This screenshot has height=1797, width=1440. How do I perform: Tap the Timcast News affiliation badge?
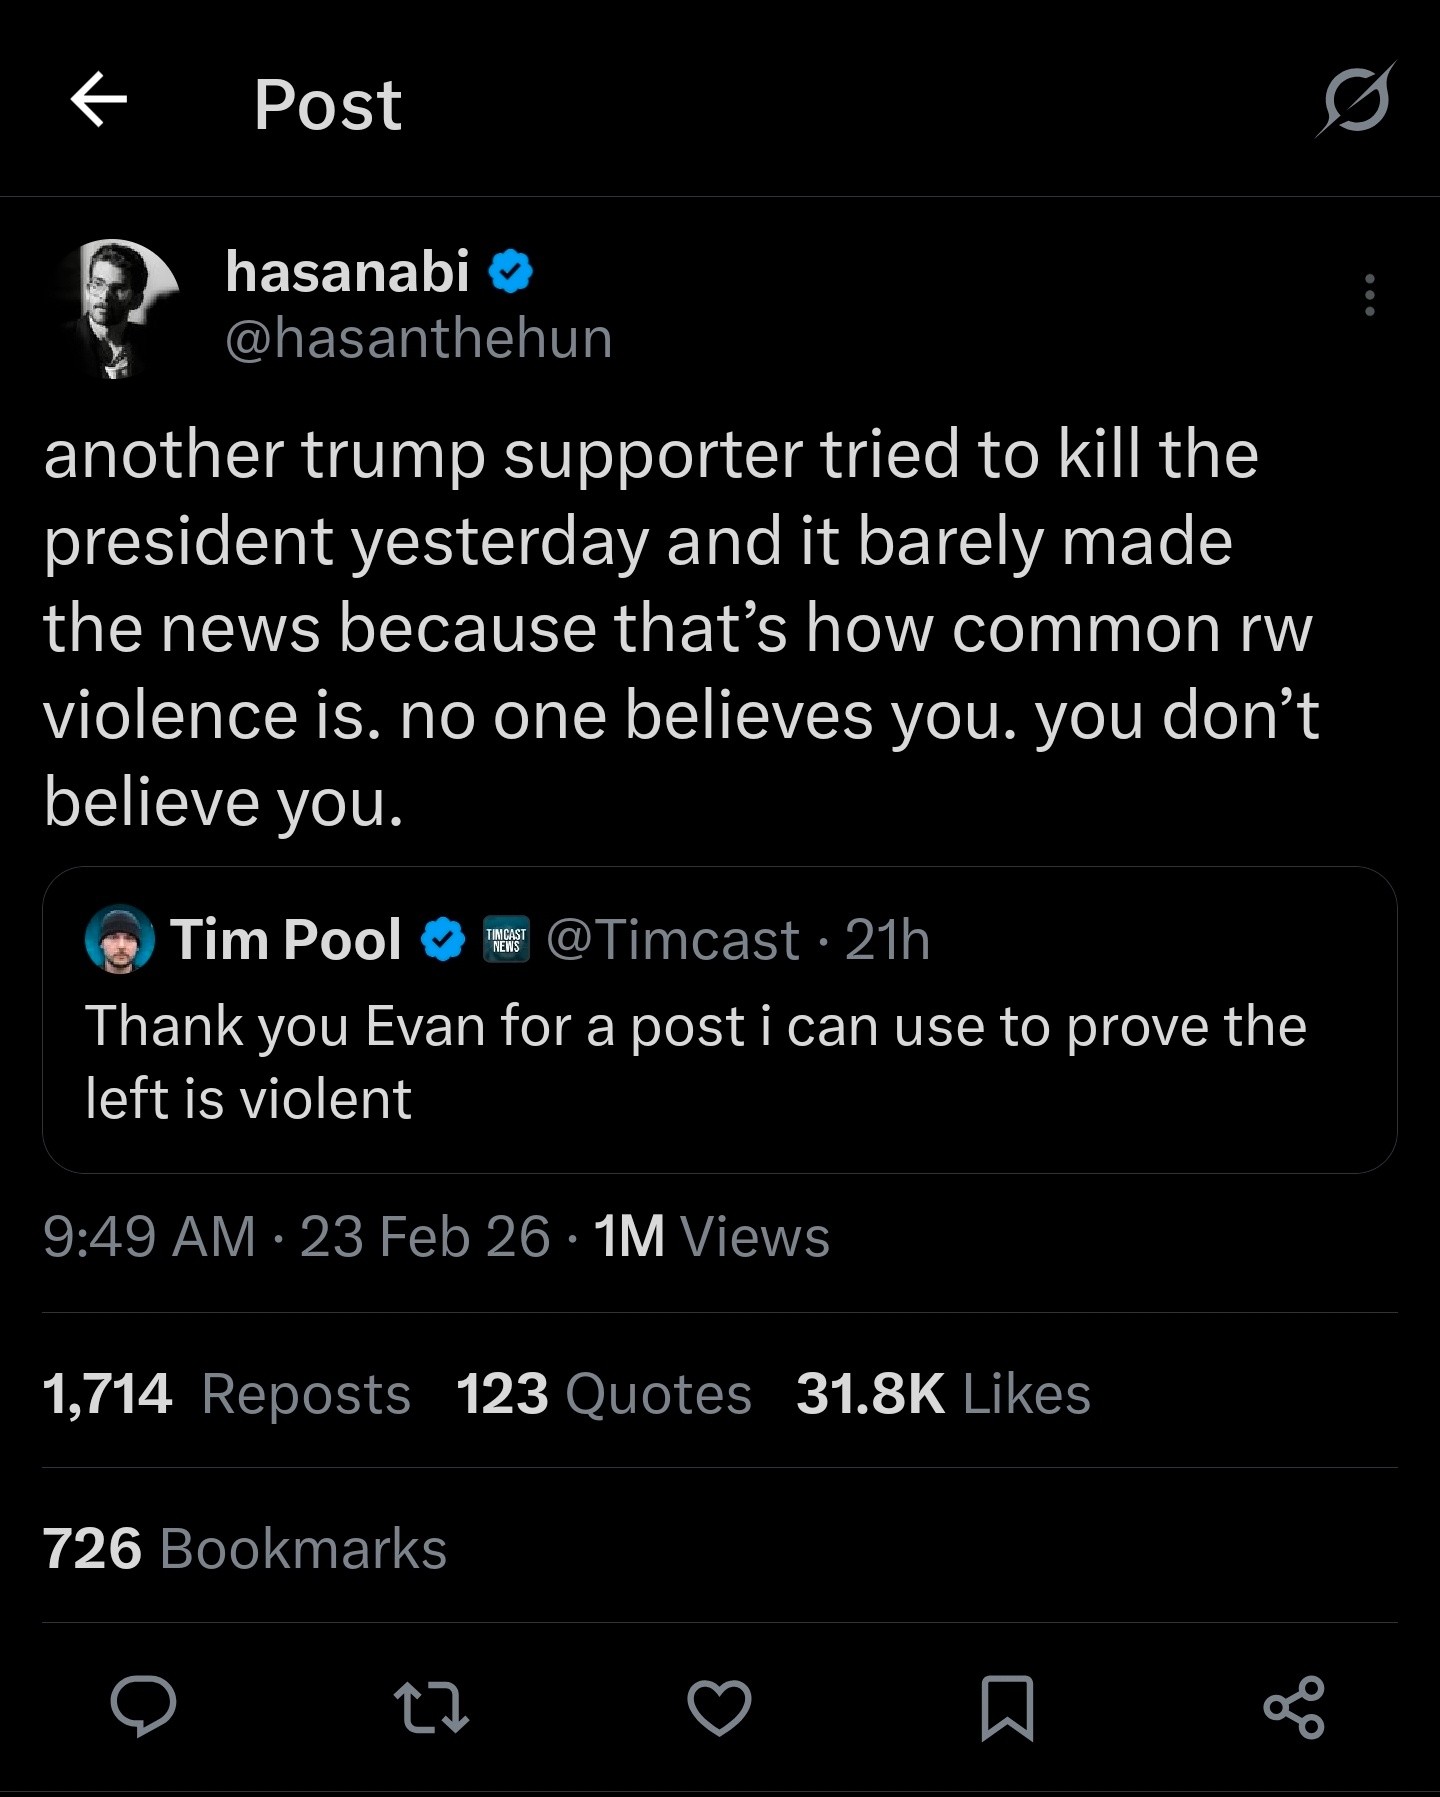(506, 940)
